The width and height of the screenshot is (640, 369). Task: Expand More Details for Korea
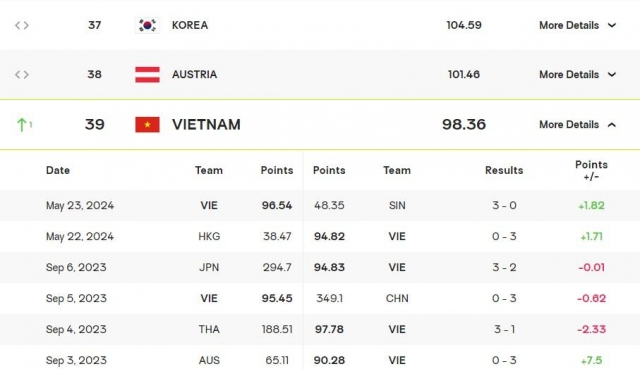(578, 25)
